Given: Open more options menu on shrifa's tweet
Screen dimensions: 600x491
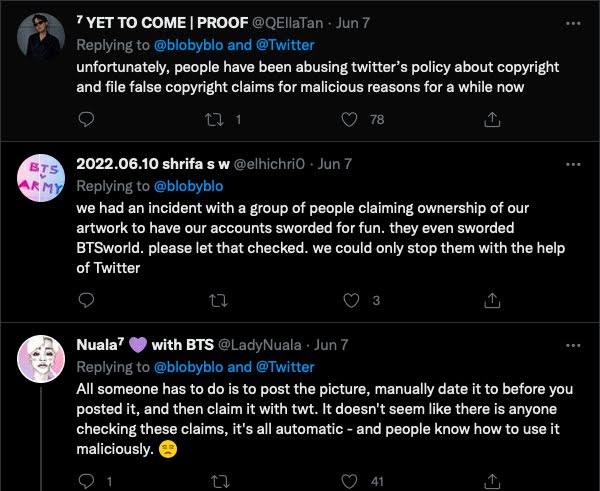Looking at the screenshot, I should 571,163.
